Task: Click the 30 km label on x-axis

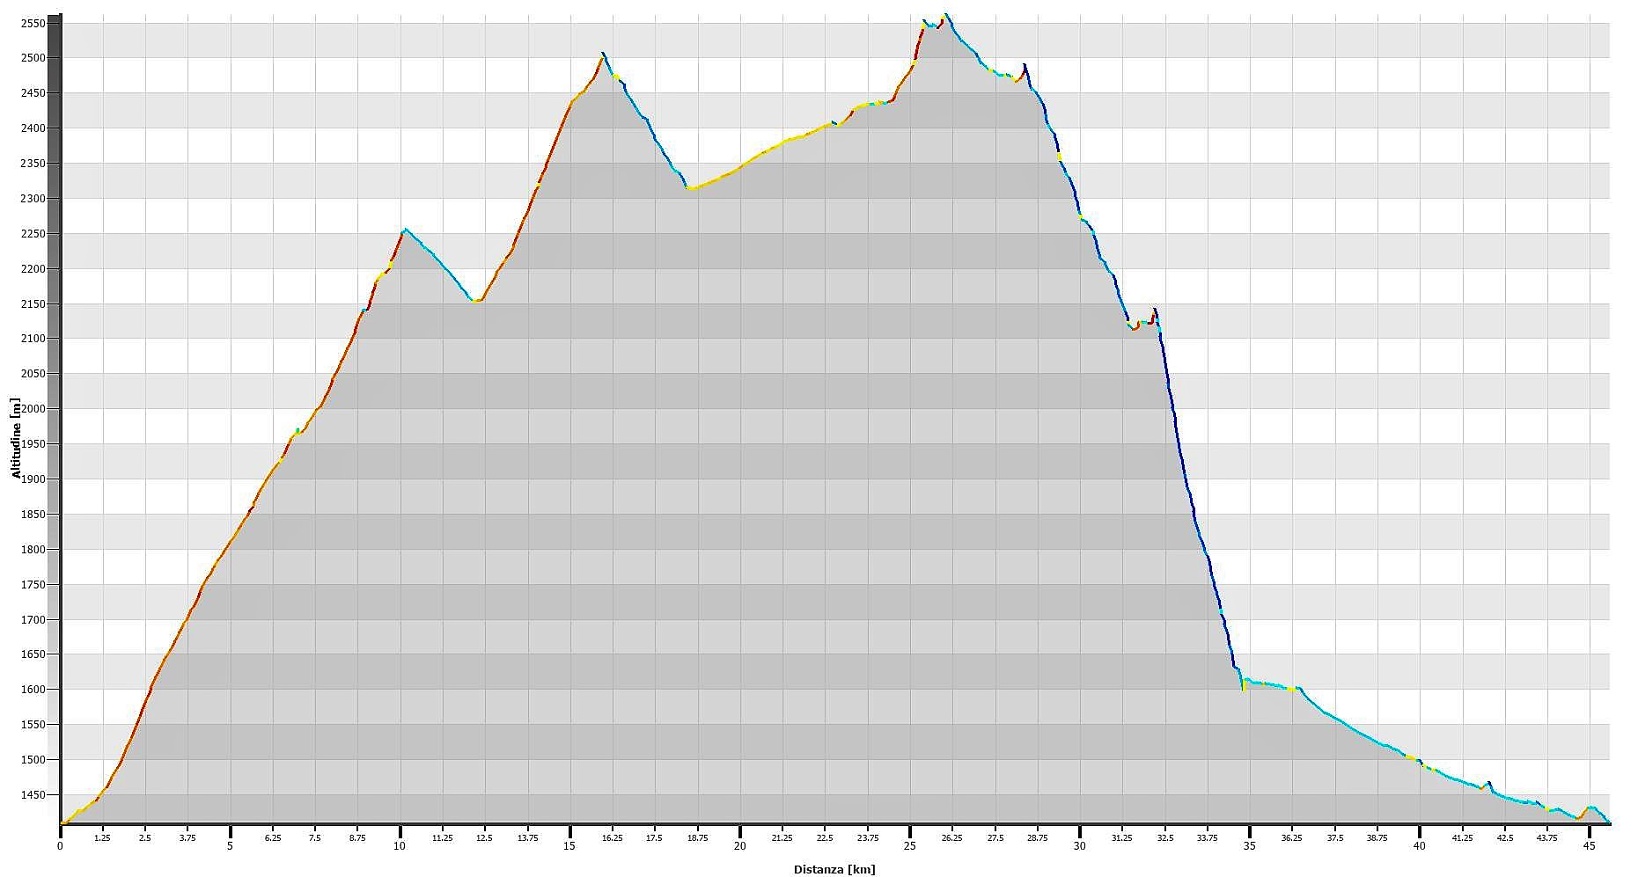Action: [x=1079, y=846]
